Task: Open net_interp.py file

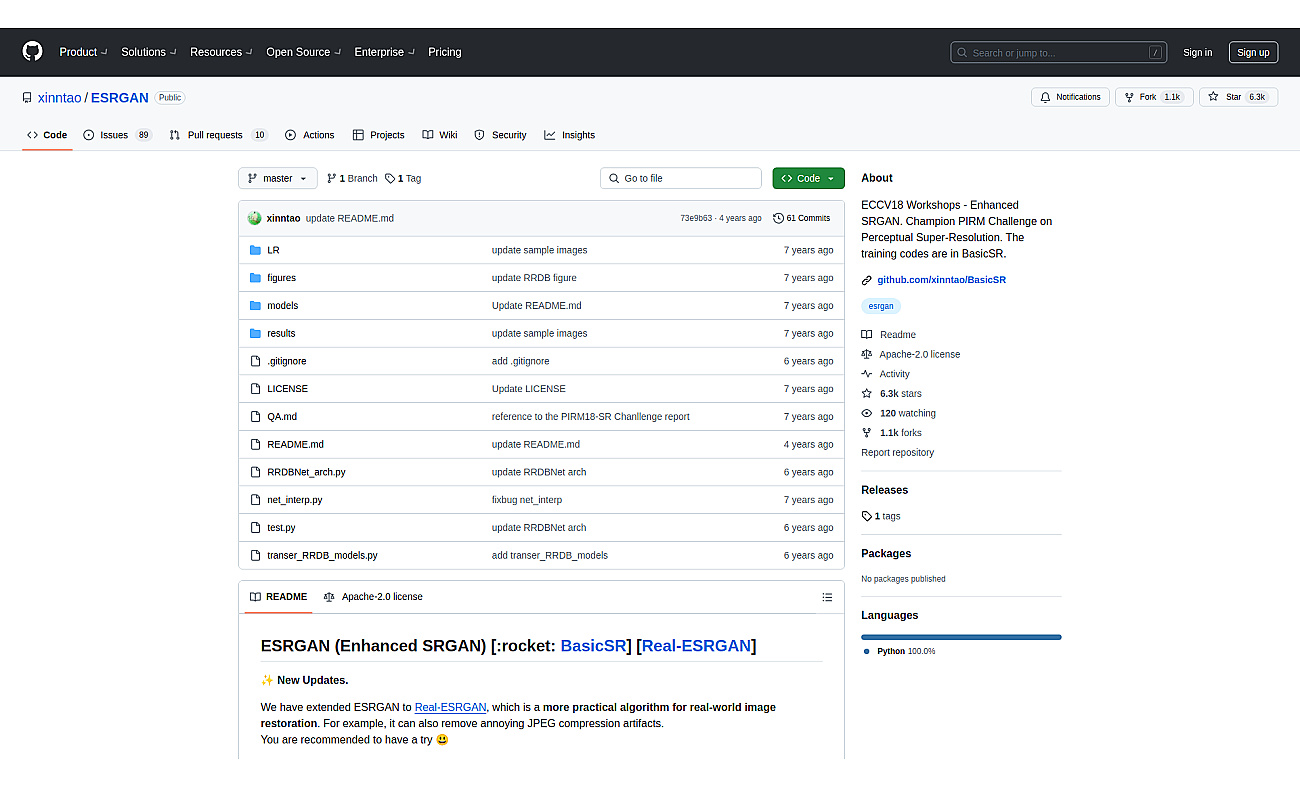Action: (x=294, y=500)
